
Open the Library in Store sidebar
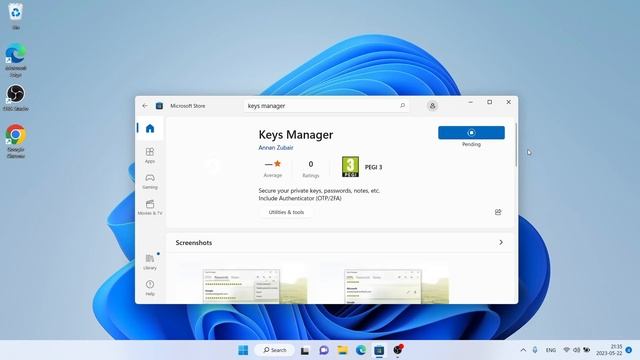tap(150, 262)
